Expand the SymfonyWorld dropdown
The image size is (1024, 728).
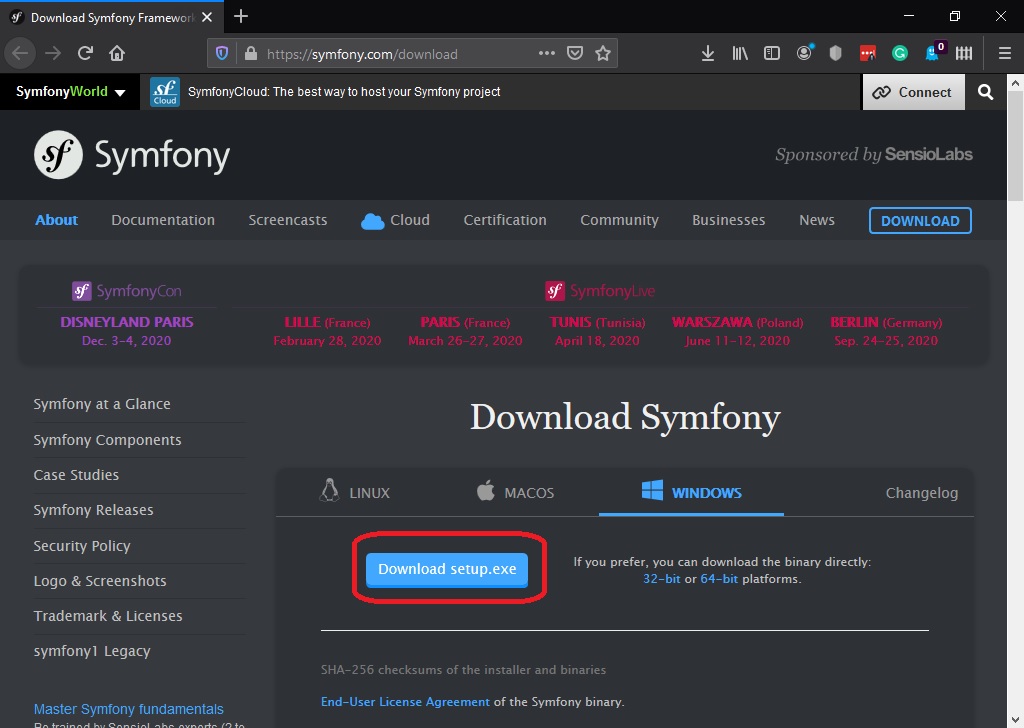coord(70,91)
